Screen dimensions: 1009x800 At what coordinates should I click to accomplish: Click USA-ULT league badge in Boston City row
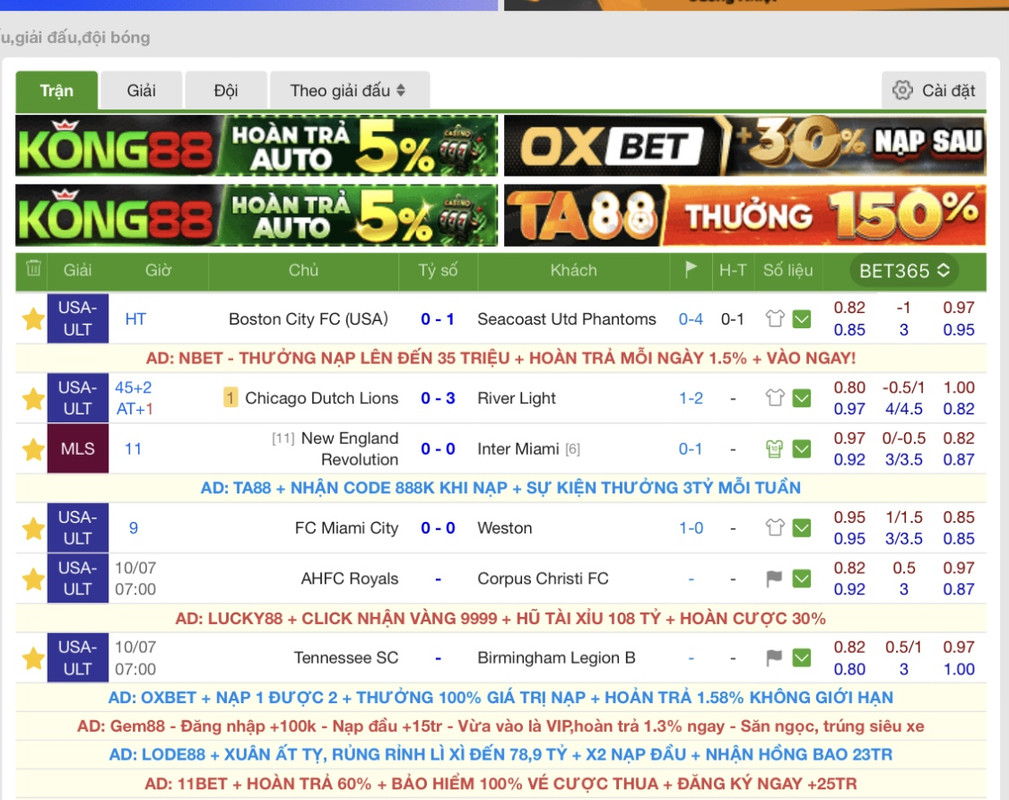pyautogui.click(x=78, y=319)
